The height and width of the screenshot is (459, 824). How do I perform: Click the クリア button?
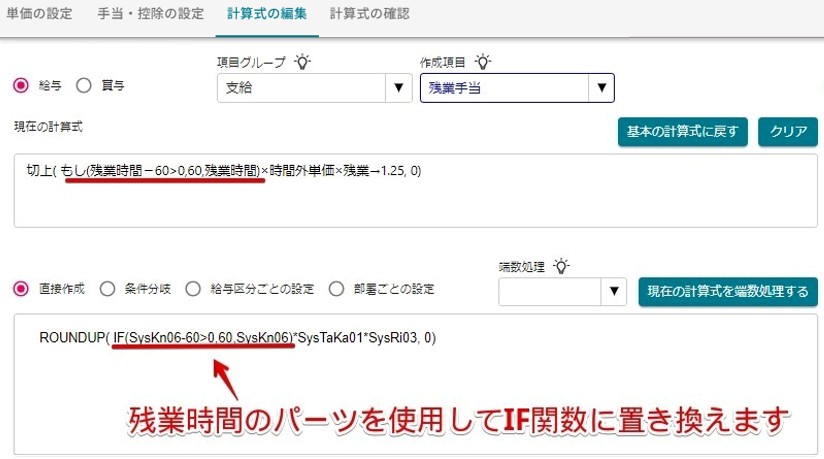click(788, 131)
